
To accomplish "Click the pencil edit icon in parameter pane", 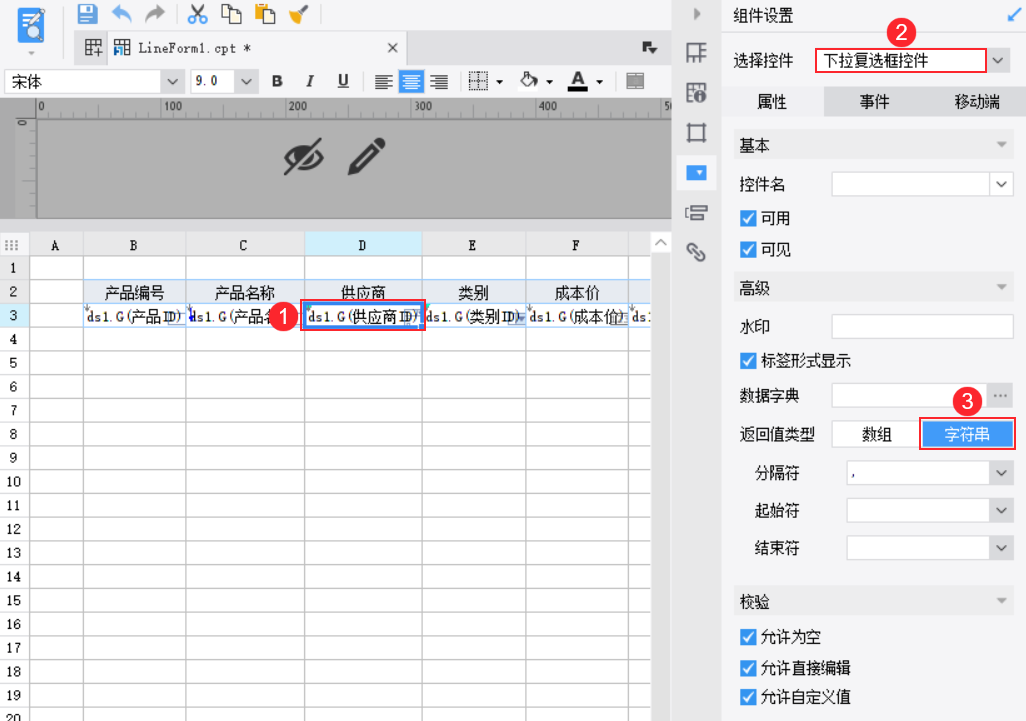I will (366, 156).
